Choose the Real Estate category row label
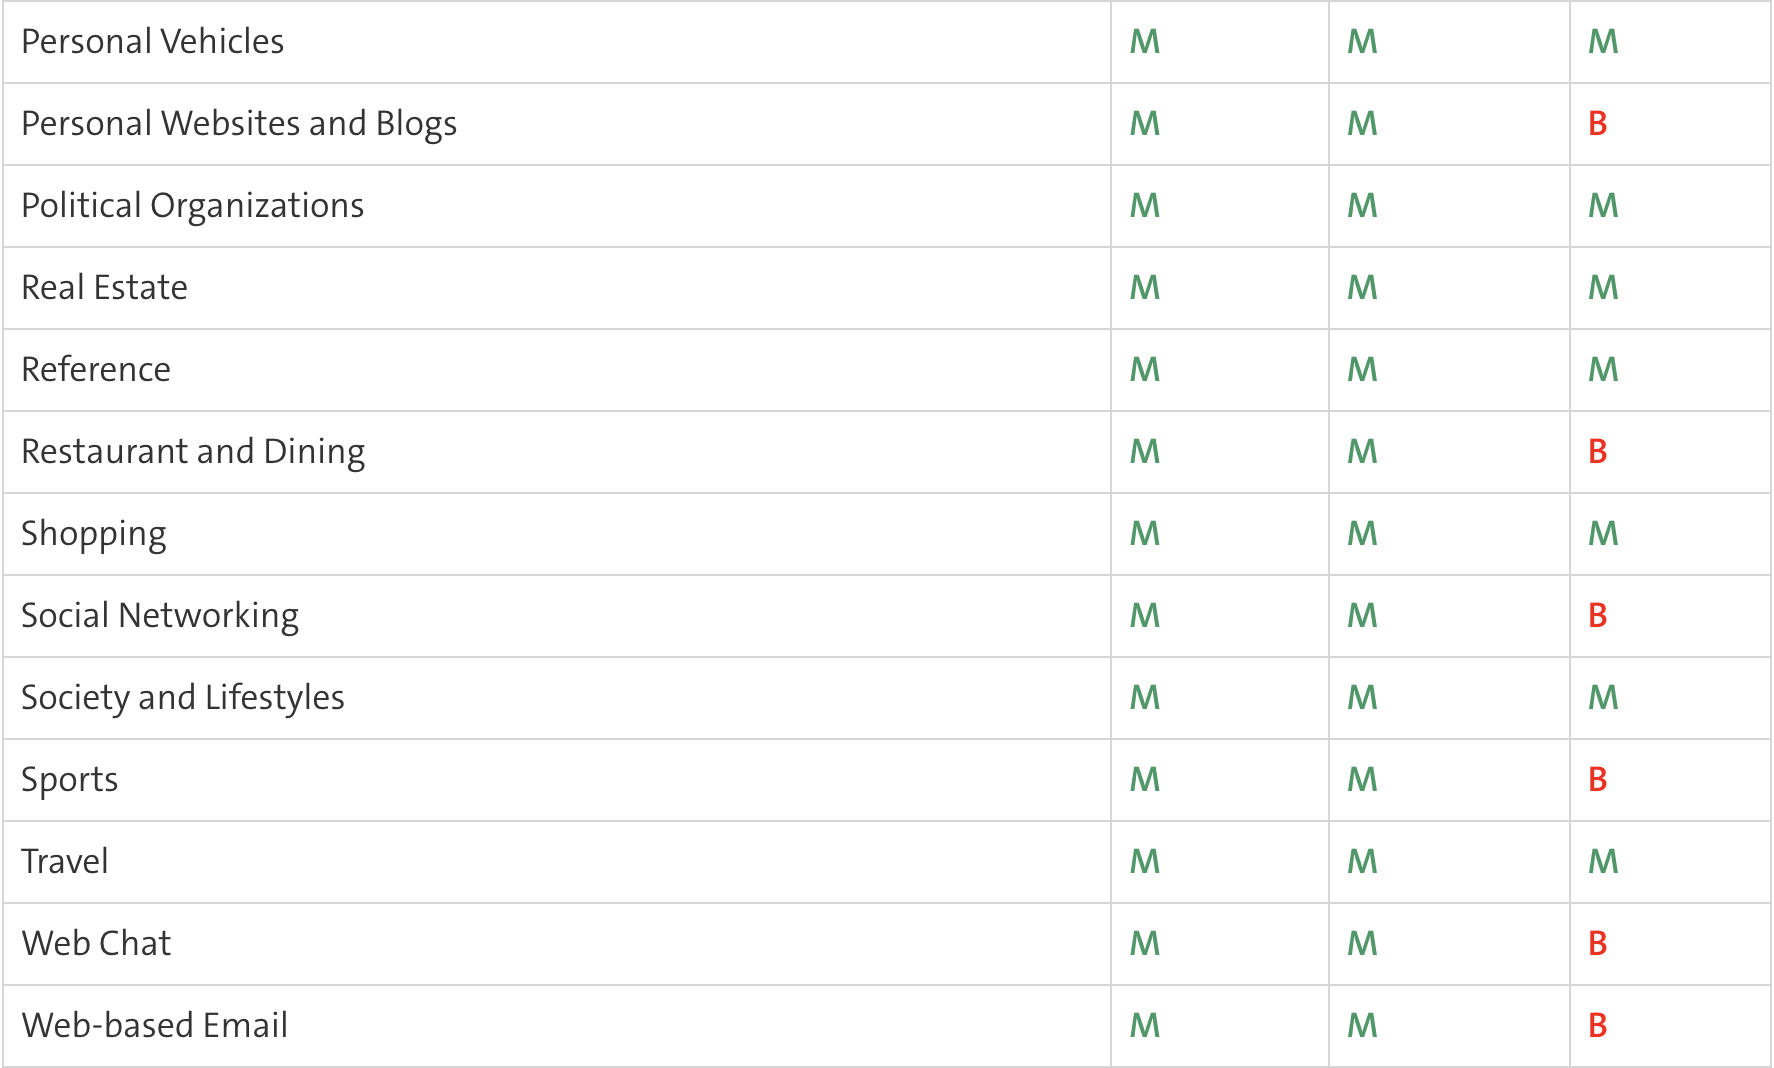The width and height of the screenshot is (1774, 1068). [105, 288]
